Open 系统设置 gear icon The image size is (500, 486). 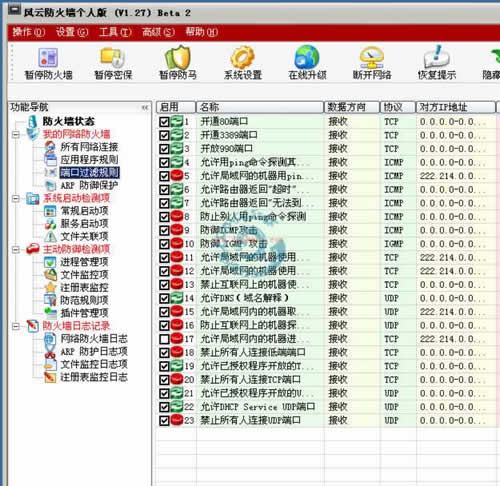243,57
